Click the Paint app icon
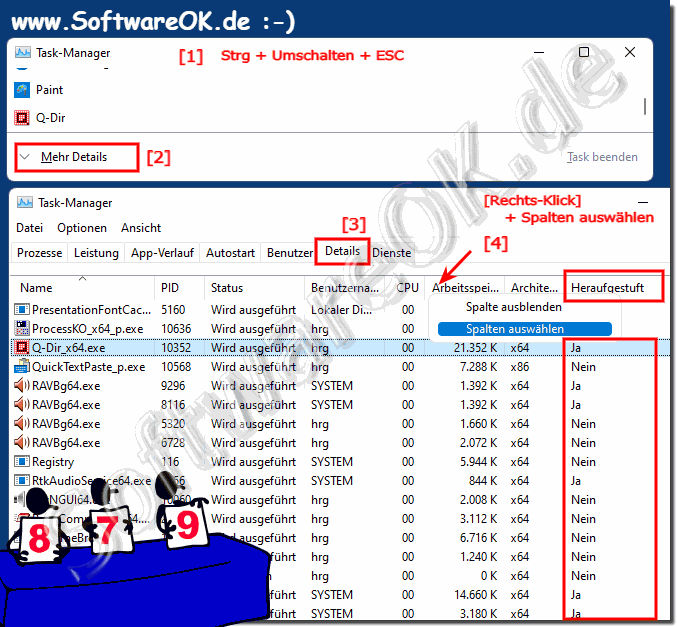 click(22, 90)
